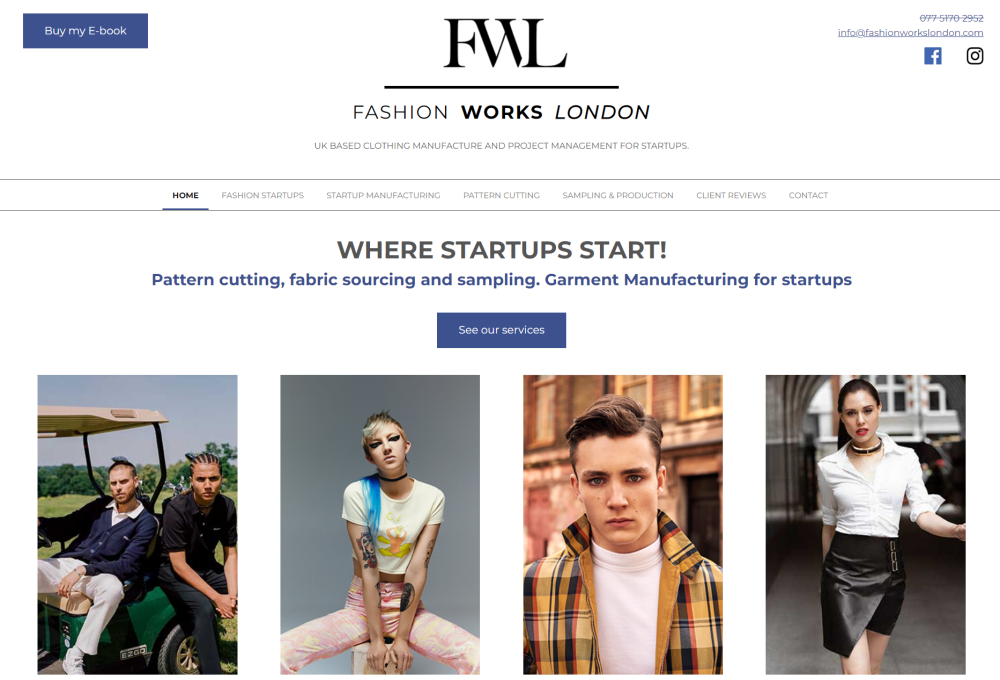This screenshot has height=680, width=1000.
Task: Click the 077 5170 2952 phone number
Action: coord(952,18)
